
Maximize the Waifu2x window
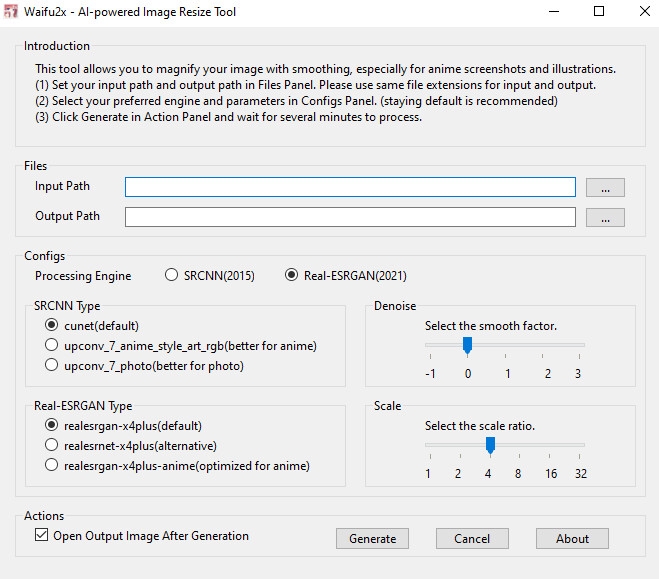[599, 12]
